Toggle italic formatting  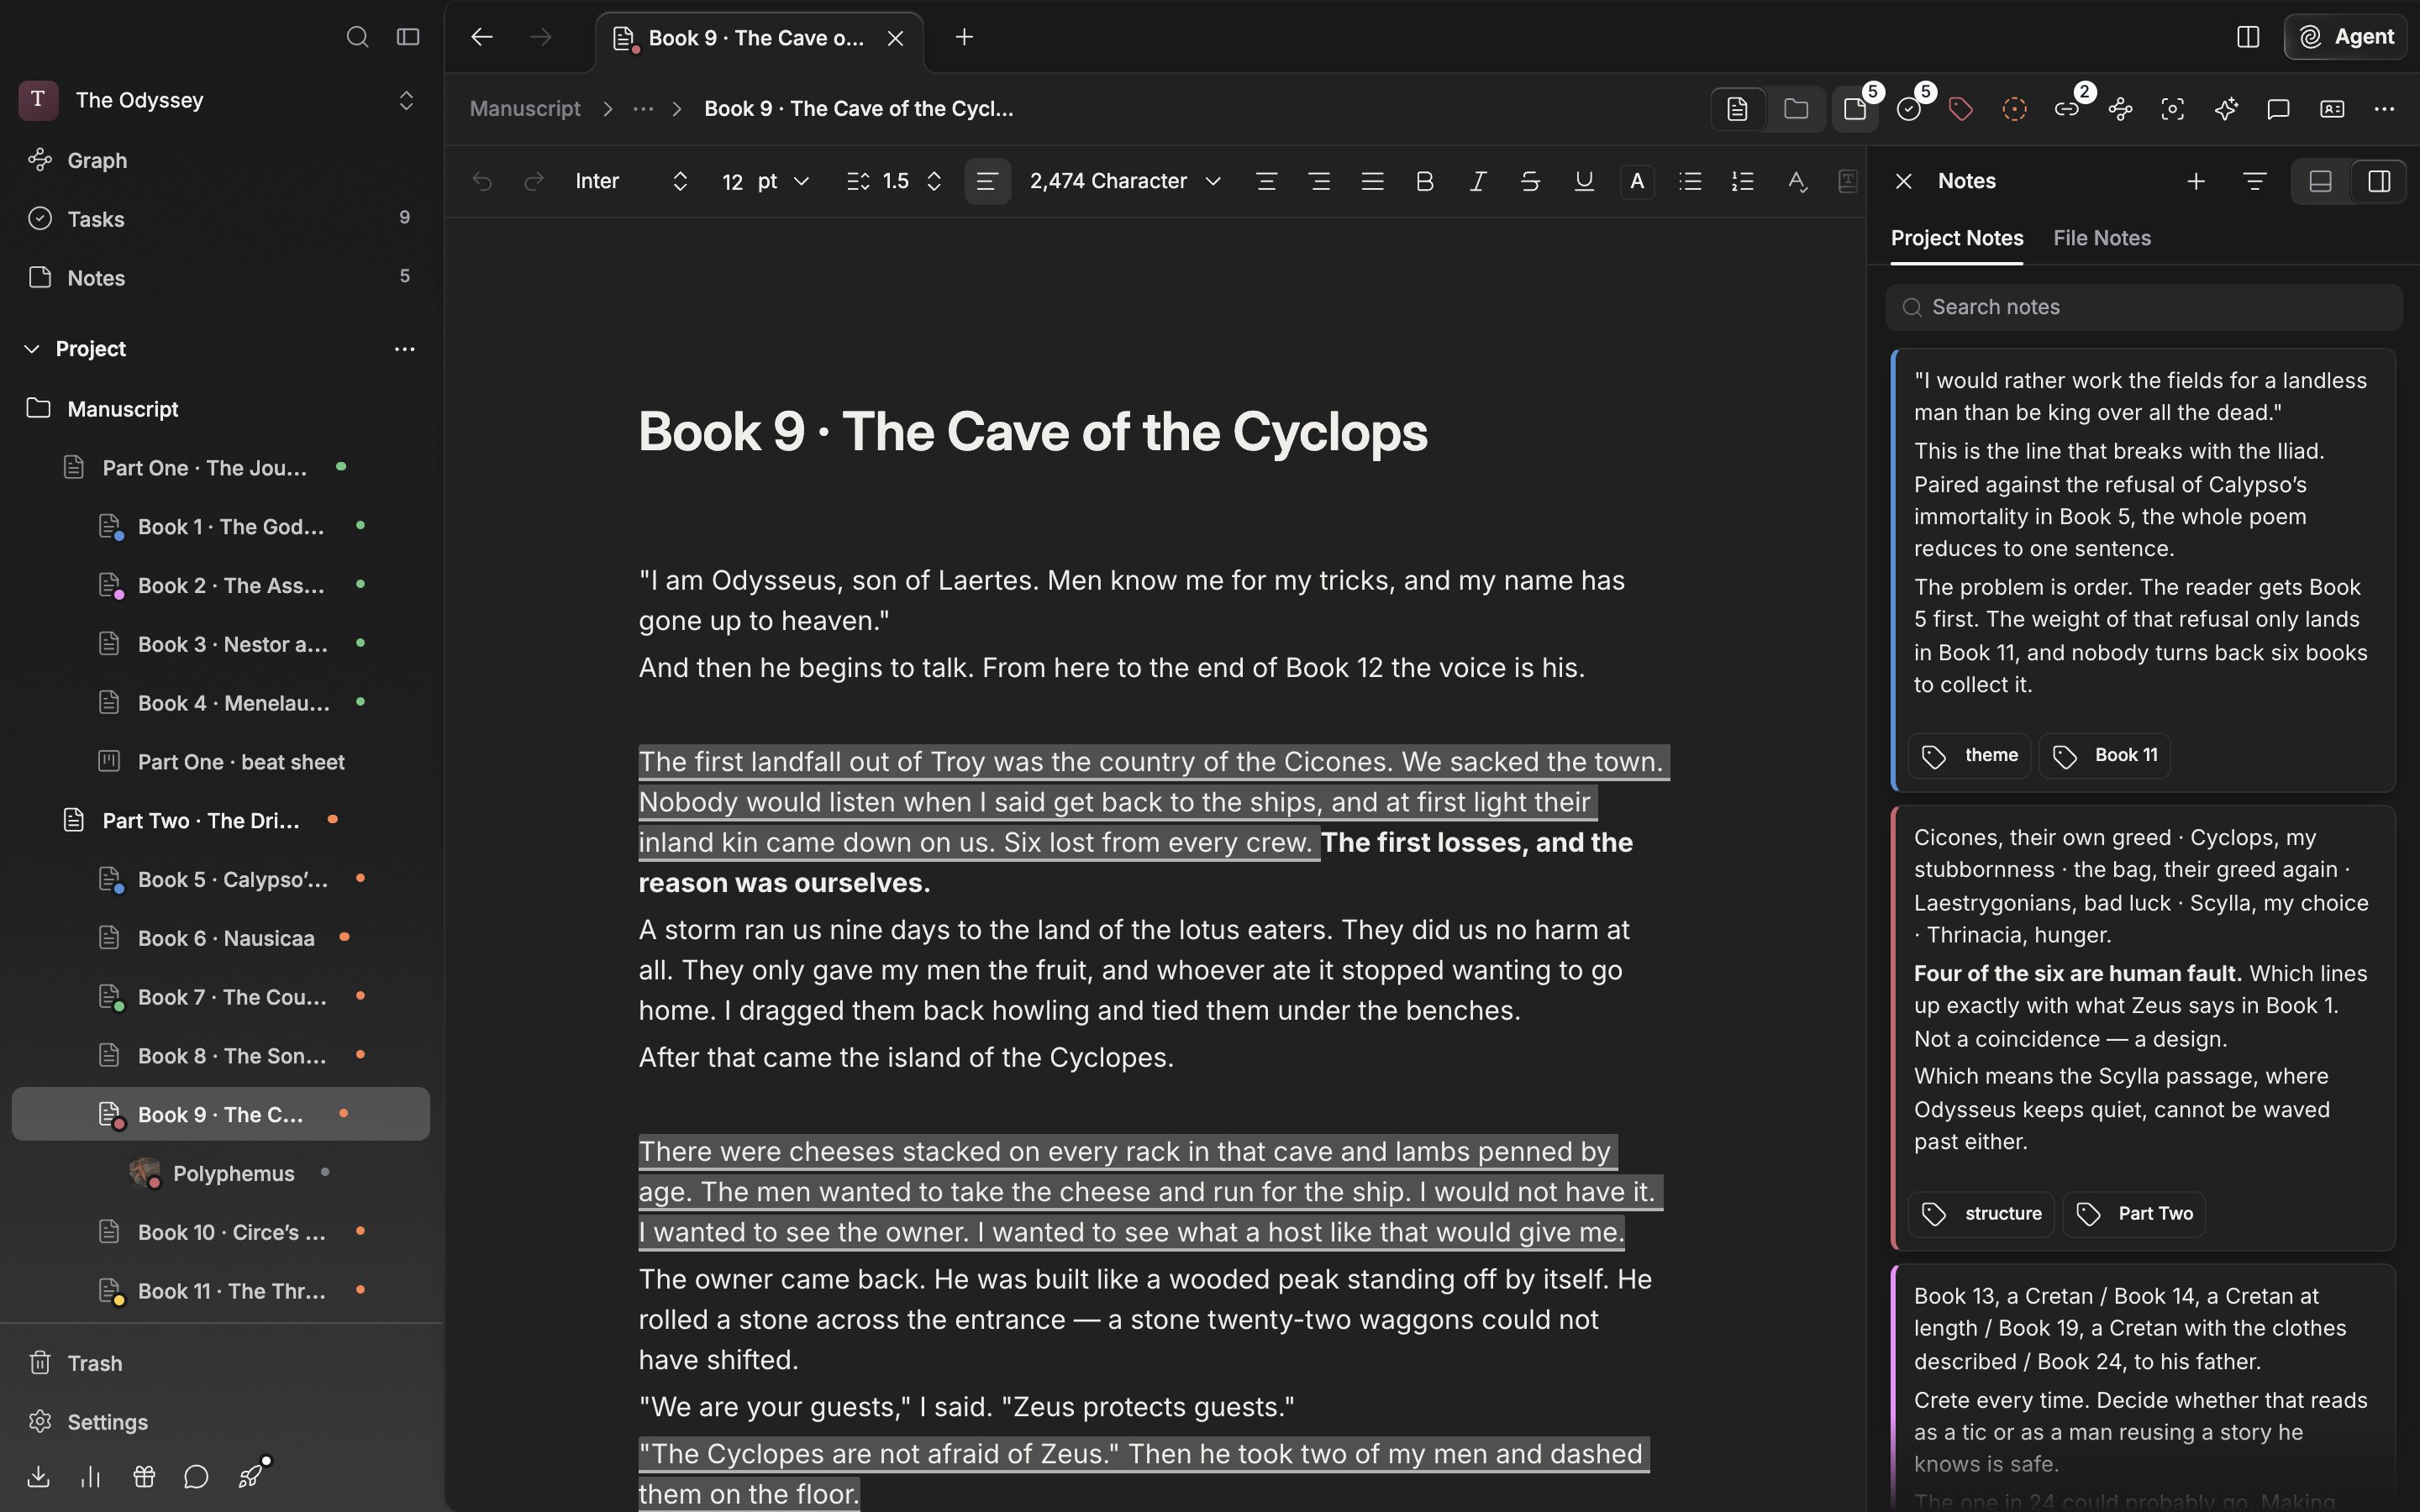1477,181
